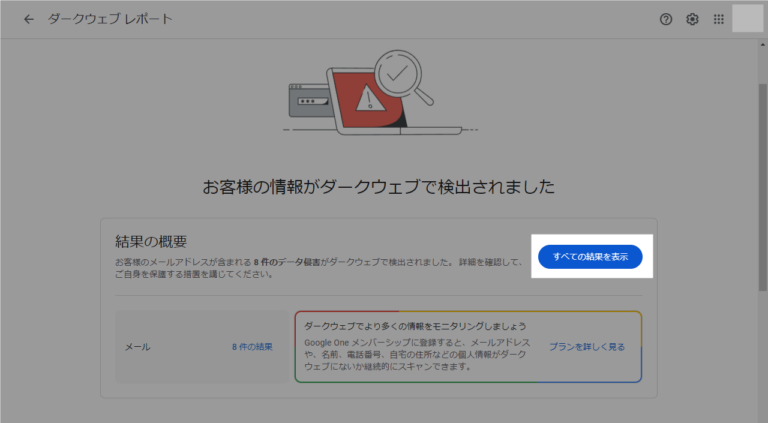Click the password field window illustration

click(310, 100)
